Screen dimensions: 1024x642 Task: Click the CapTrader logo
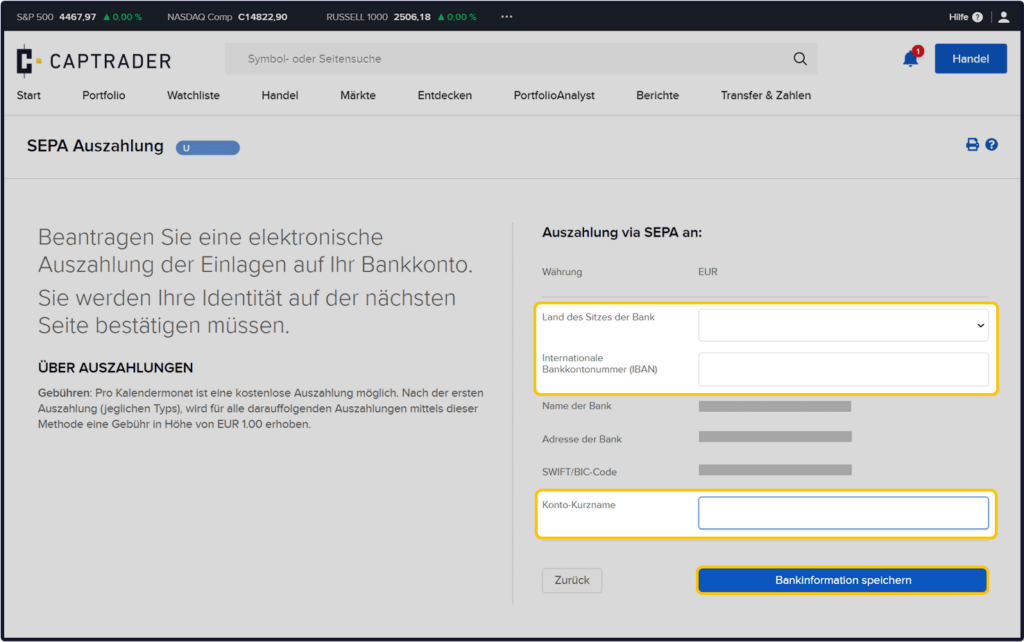[94, 61]
